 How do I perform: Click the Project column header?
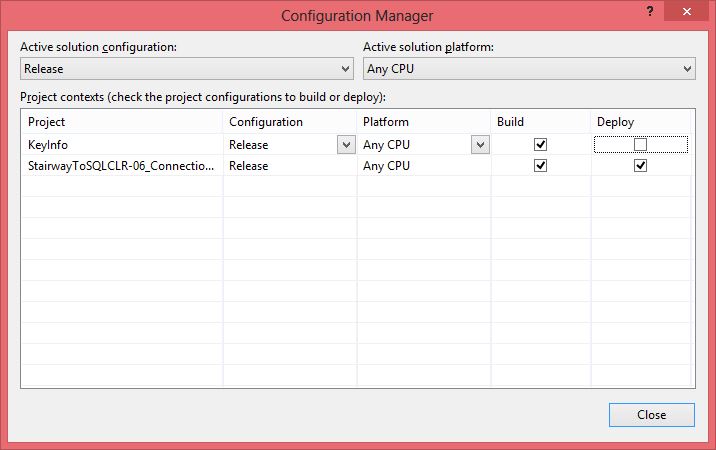click(120, 122)
